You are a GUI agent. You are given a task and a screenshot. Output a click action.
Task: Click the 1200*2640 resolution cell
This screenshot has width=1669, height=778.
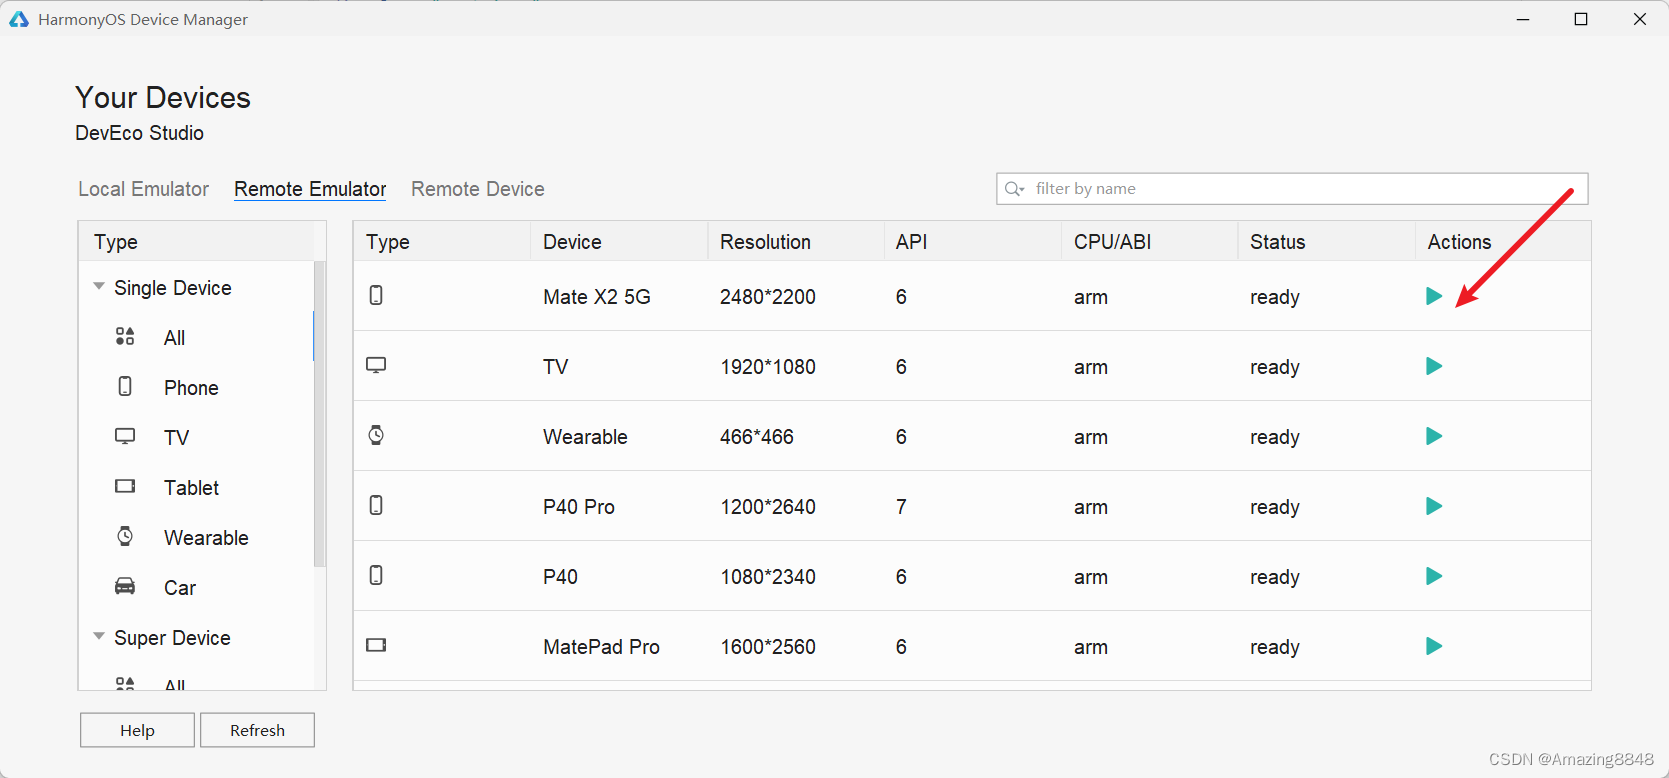click(768, 507)
